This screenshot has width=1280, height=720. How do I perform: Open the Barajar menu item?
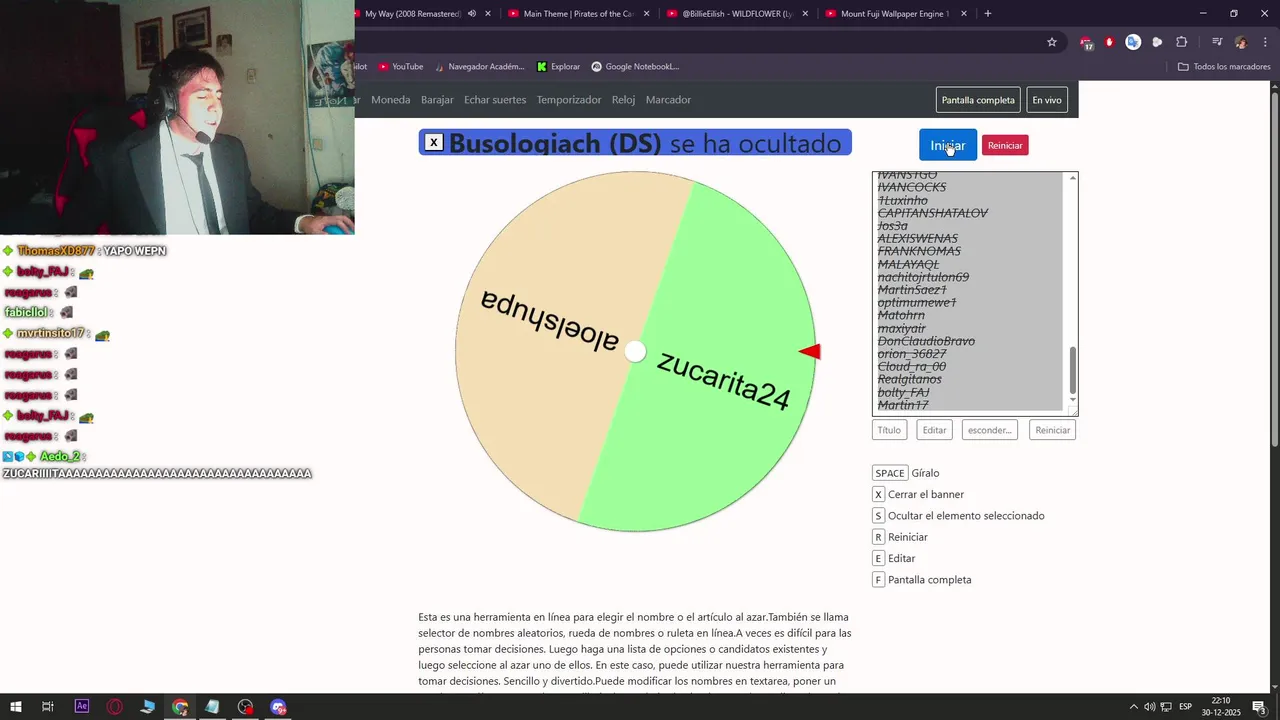click(437, 100)
